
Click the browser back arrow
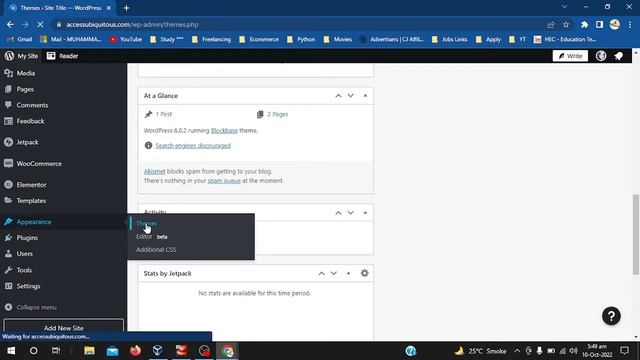10,24
